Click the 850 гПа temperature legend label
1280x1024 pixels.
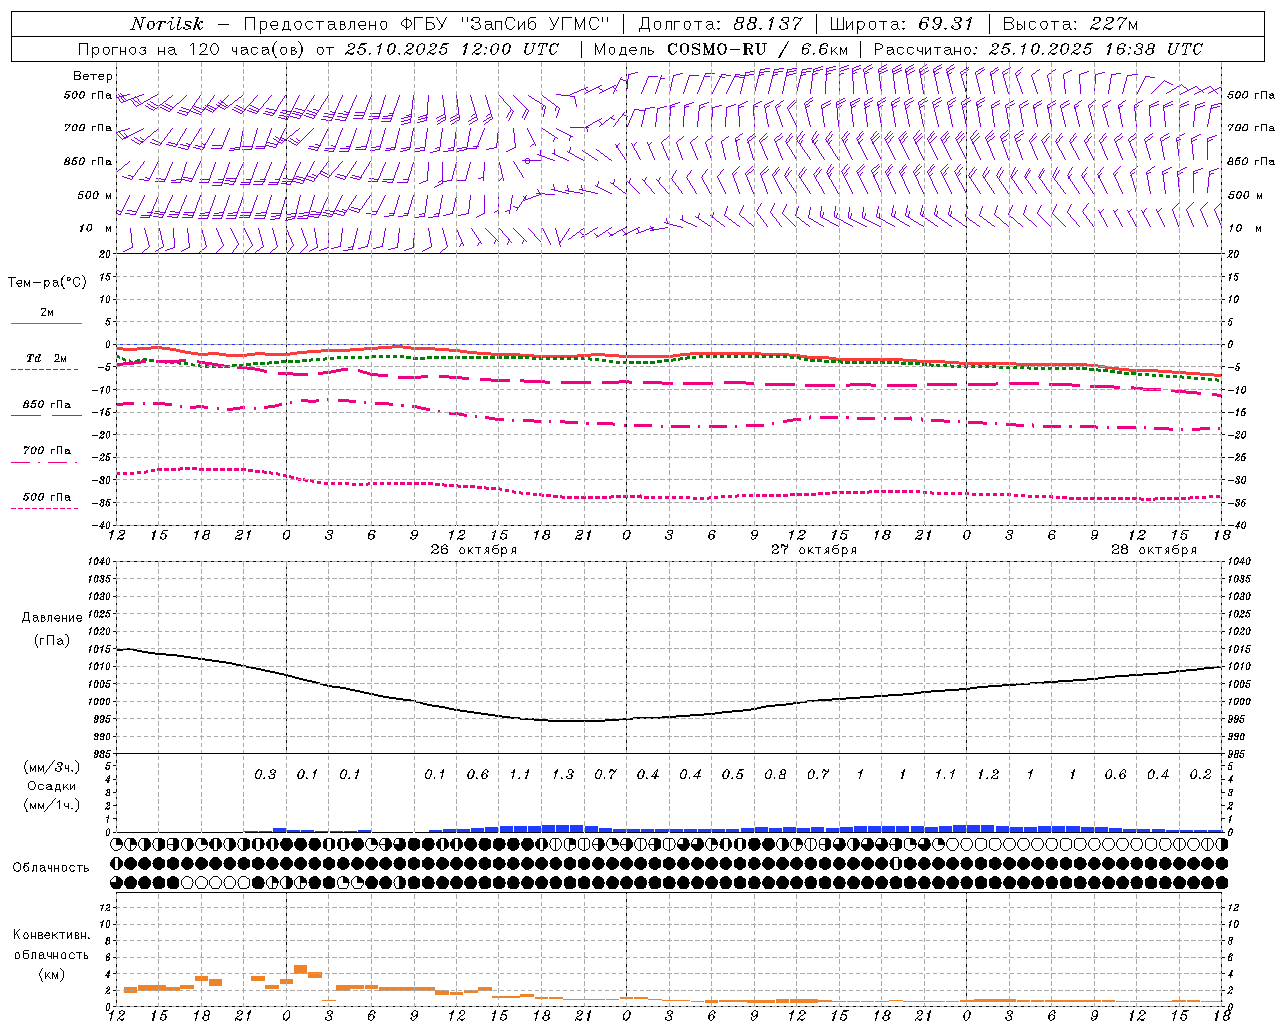[47, 404]
